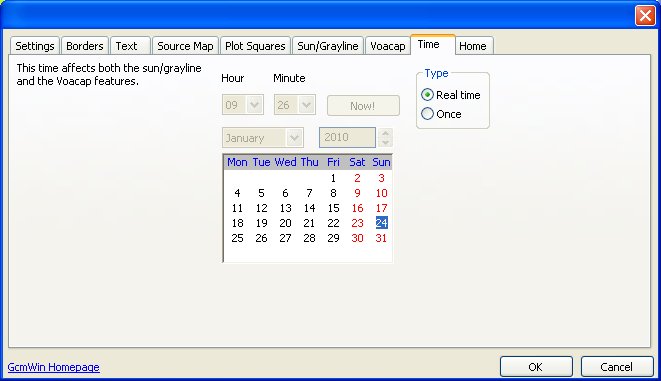Screen dimensions: 661x381
Task: Select day 29 in the calendar
Action: coord(333,238)
